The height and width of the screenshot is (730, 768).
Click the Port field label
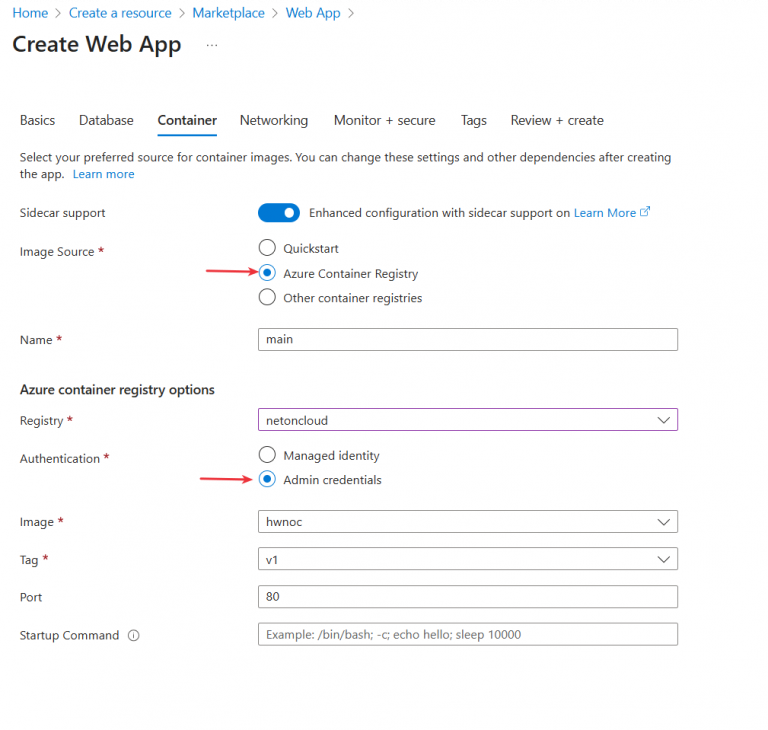pos(31,598)
